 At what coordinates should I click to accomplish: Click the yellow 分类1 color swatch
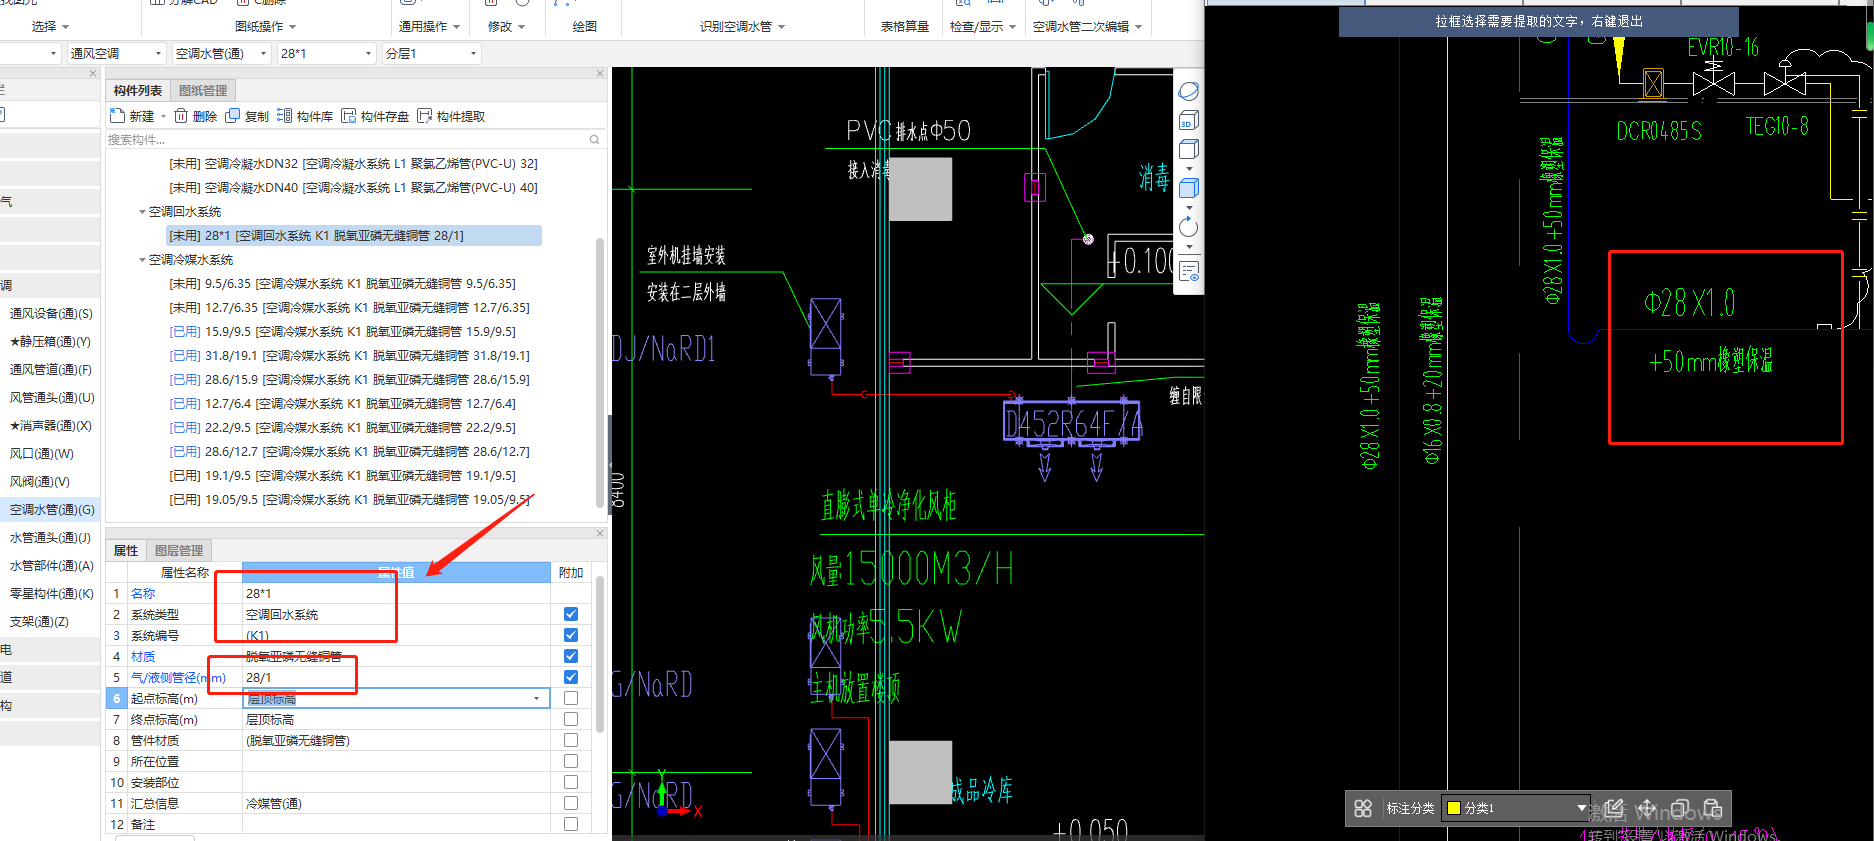pos(1454,808)
